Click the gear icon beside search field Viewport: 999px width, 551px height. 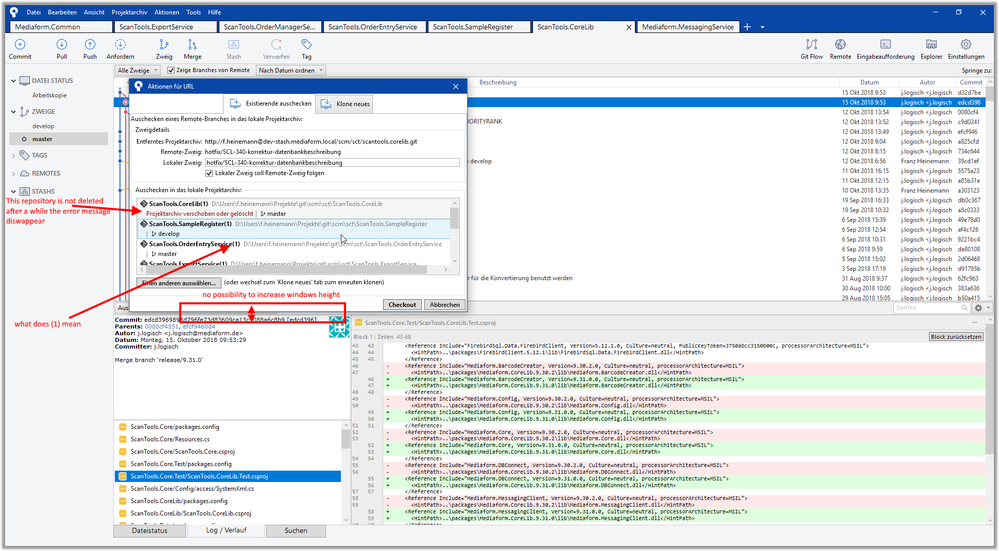pos(978,308)
